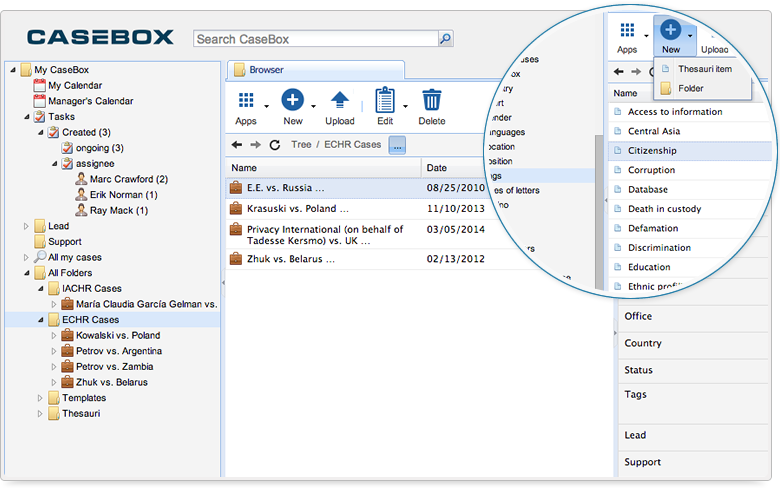Click Office filter section
The width and height of the screenshot is (780, 500).
coord(693,316)
